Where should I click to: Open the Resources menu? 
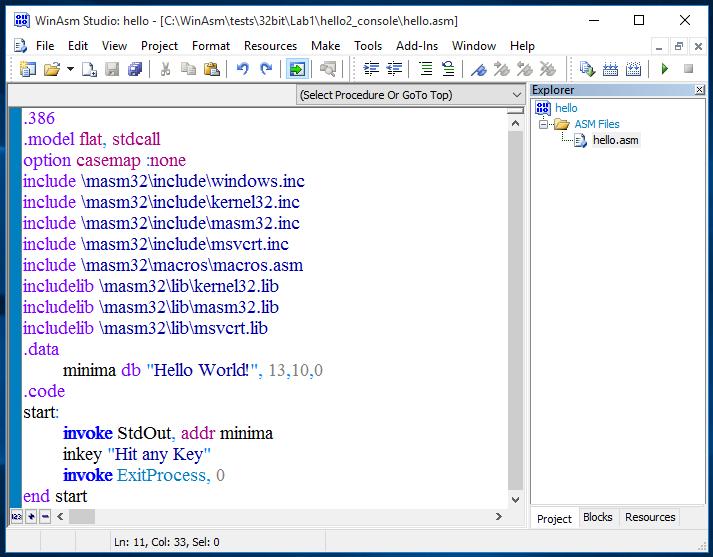click(x=270, y=46)
